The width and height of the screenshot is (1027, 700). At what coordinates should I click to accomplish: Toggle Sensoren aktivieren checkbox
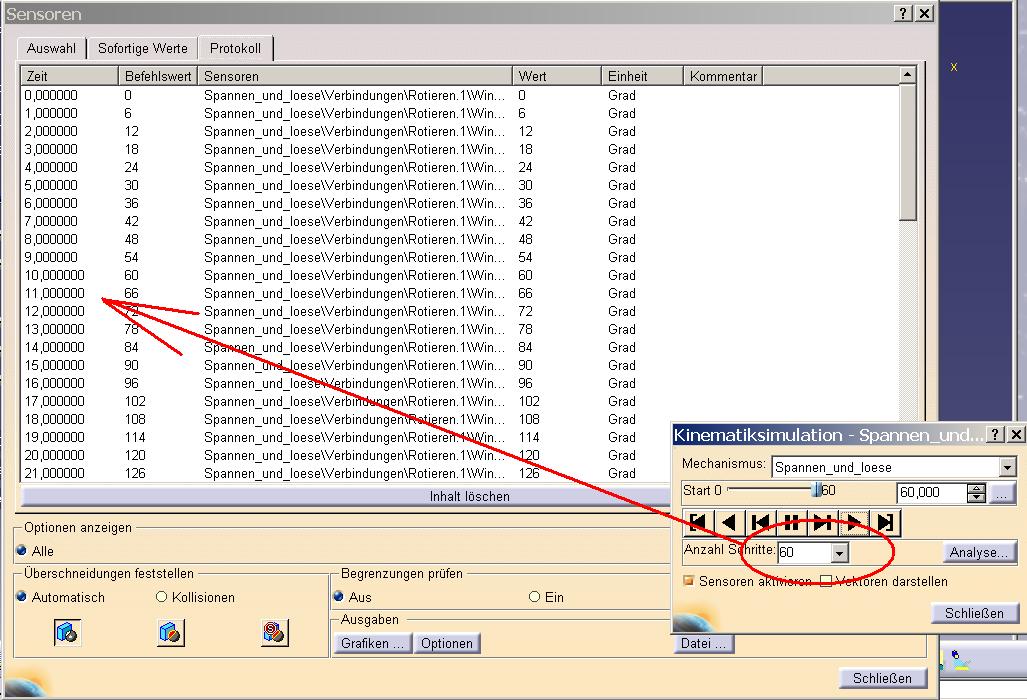pyautogui.click(x=688, y=581)
